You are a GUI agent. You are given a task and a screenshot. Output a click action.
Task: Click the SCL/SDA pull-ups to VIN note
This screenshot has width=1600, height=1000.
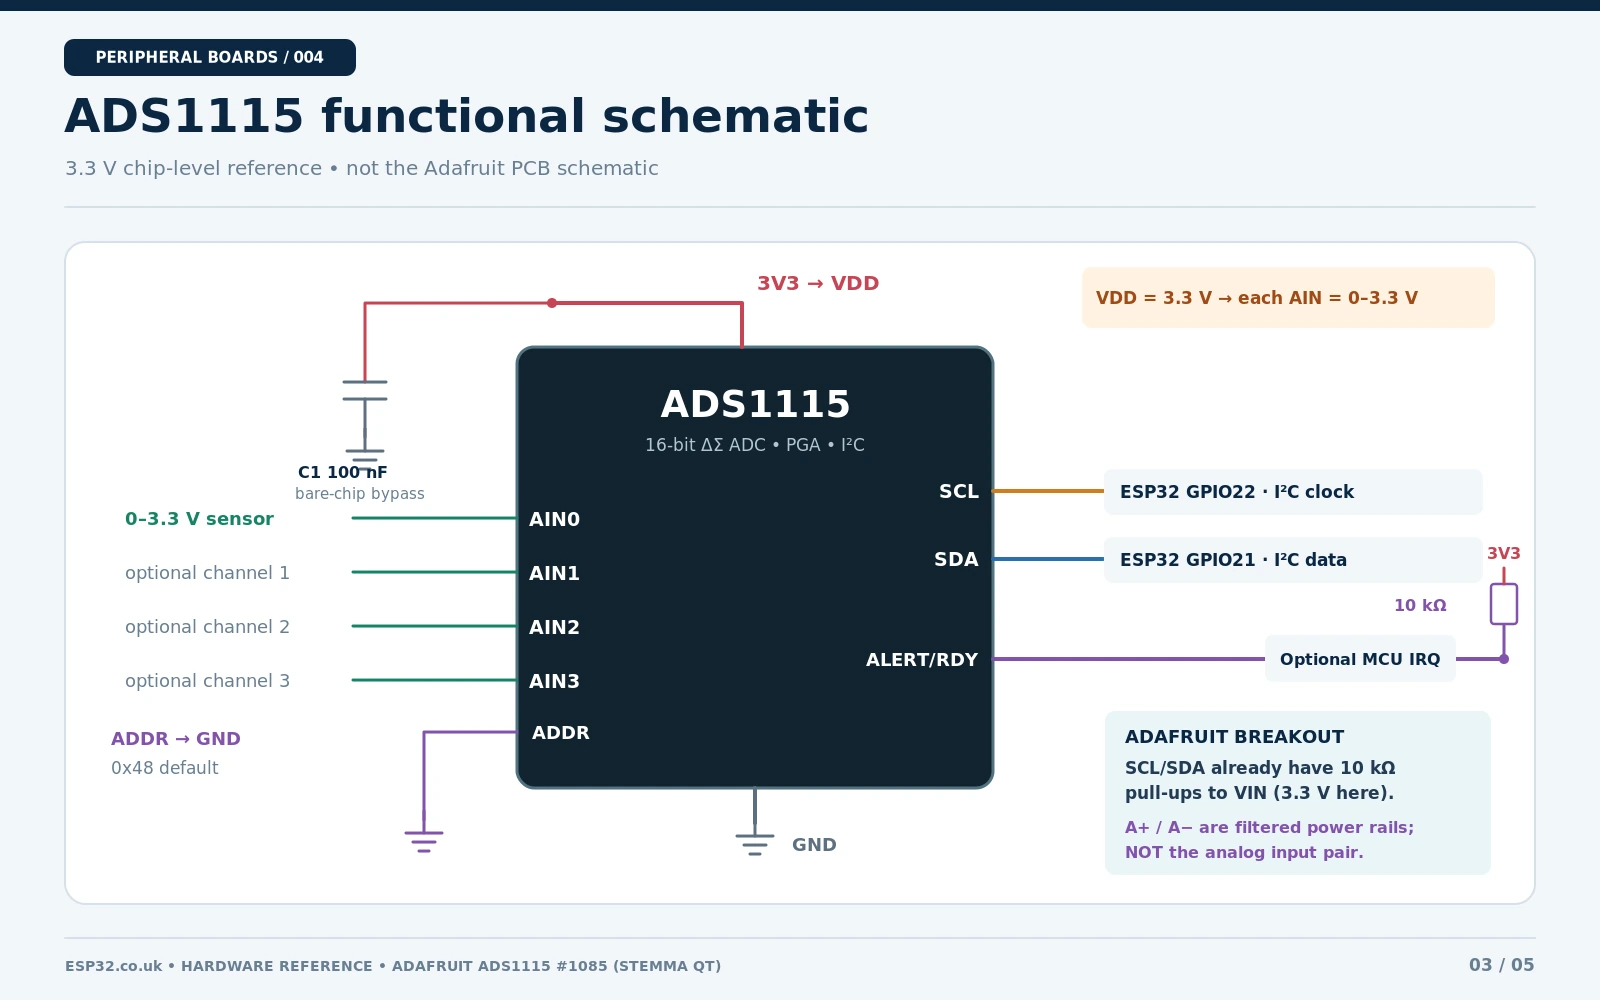[1260, 780]
